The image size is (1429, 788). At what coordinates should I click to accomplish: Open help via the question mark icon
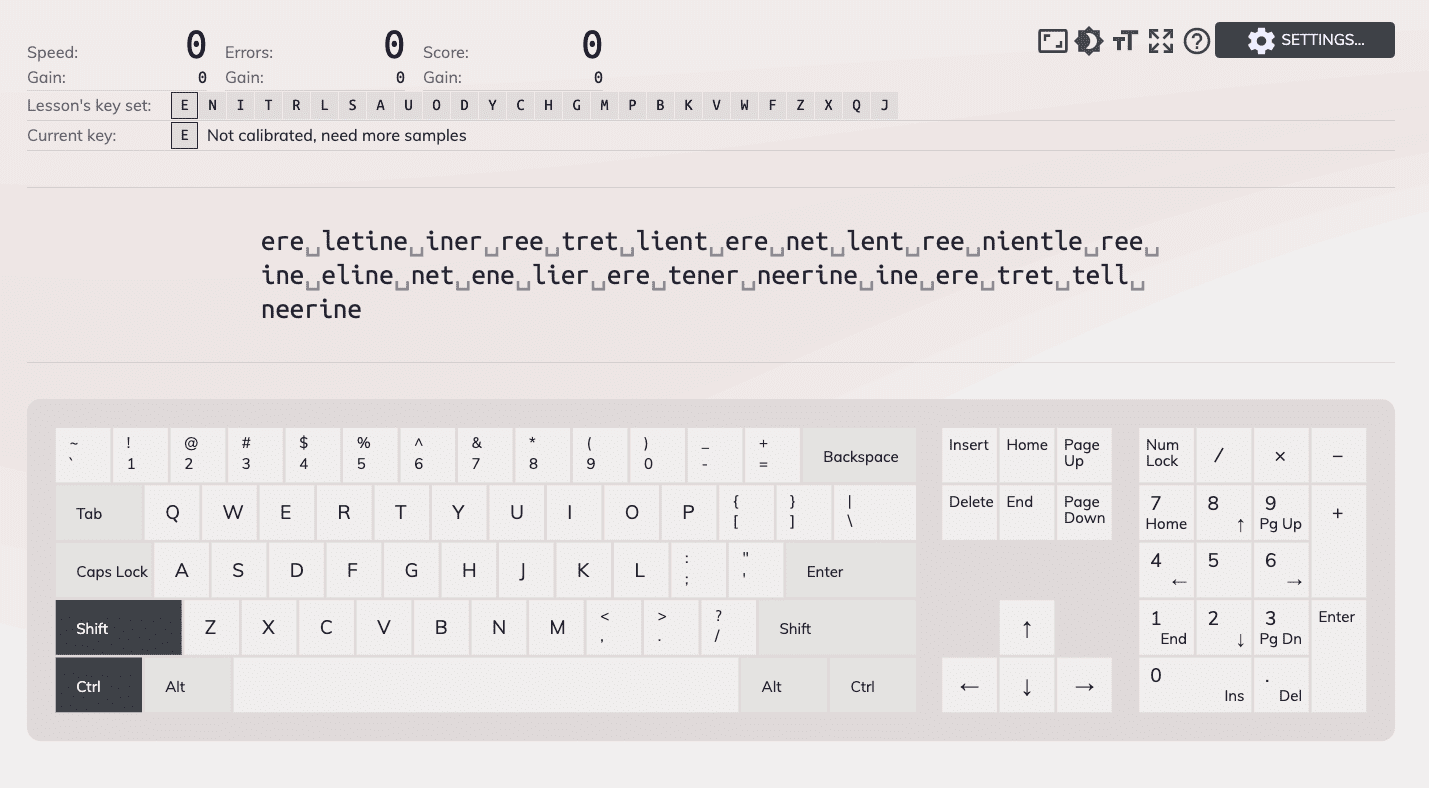click(1196, 41)
